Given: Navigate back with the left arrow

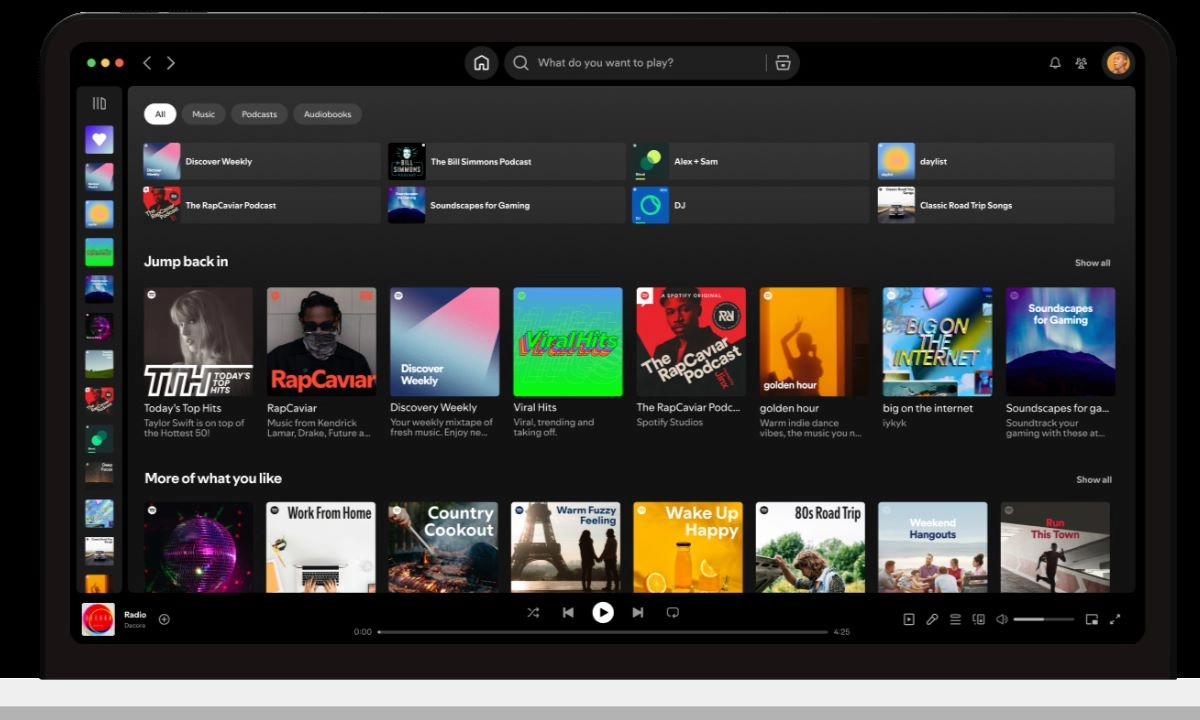Looking at the screenshot, I should tap(147, 62).
